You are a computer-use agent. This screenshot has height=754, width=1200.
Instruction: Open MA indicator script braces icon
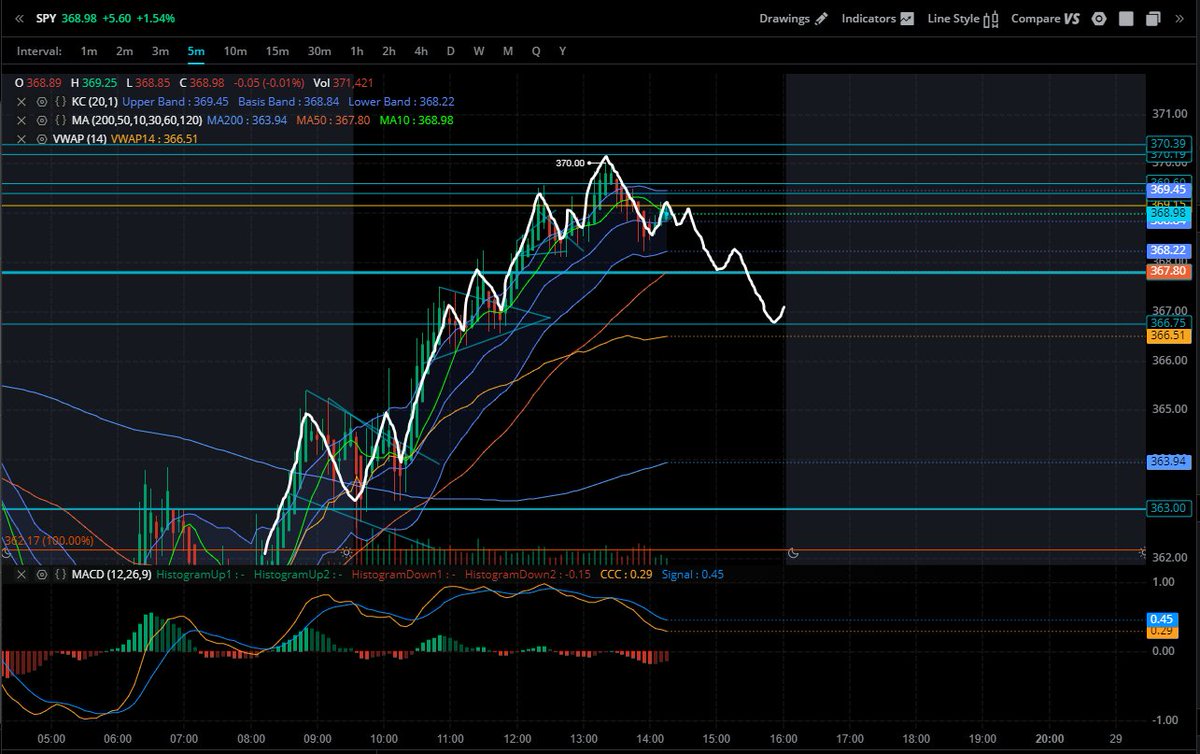(x=61, y=120)
